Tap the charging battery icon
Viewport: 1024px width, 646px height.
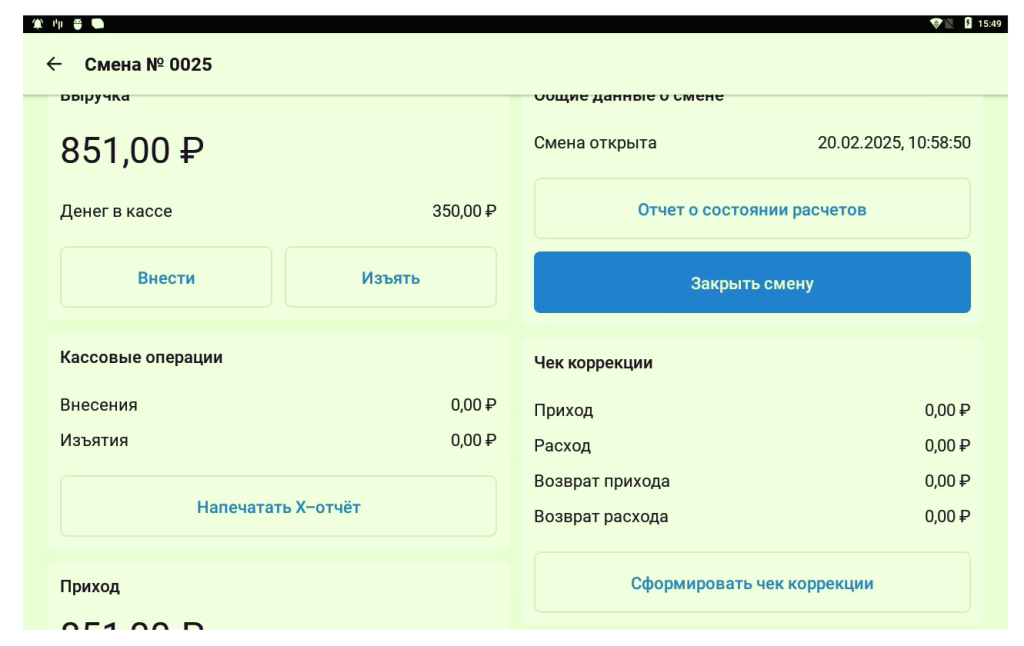tap(968, 23)
